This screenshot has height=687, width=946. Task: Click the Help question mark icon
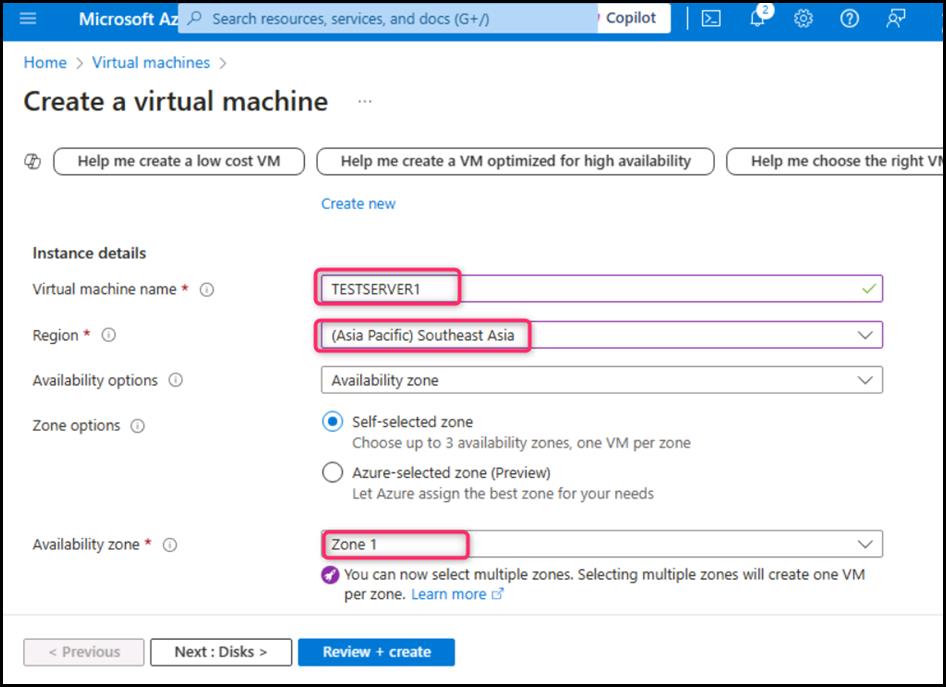(849, 19)
